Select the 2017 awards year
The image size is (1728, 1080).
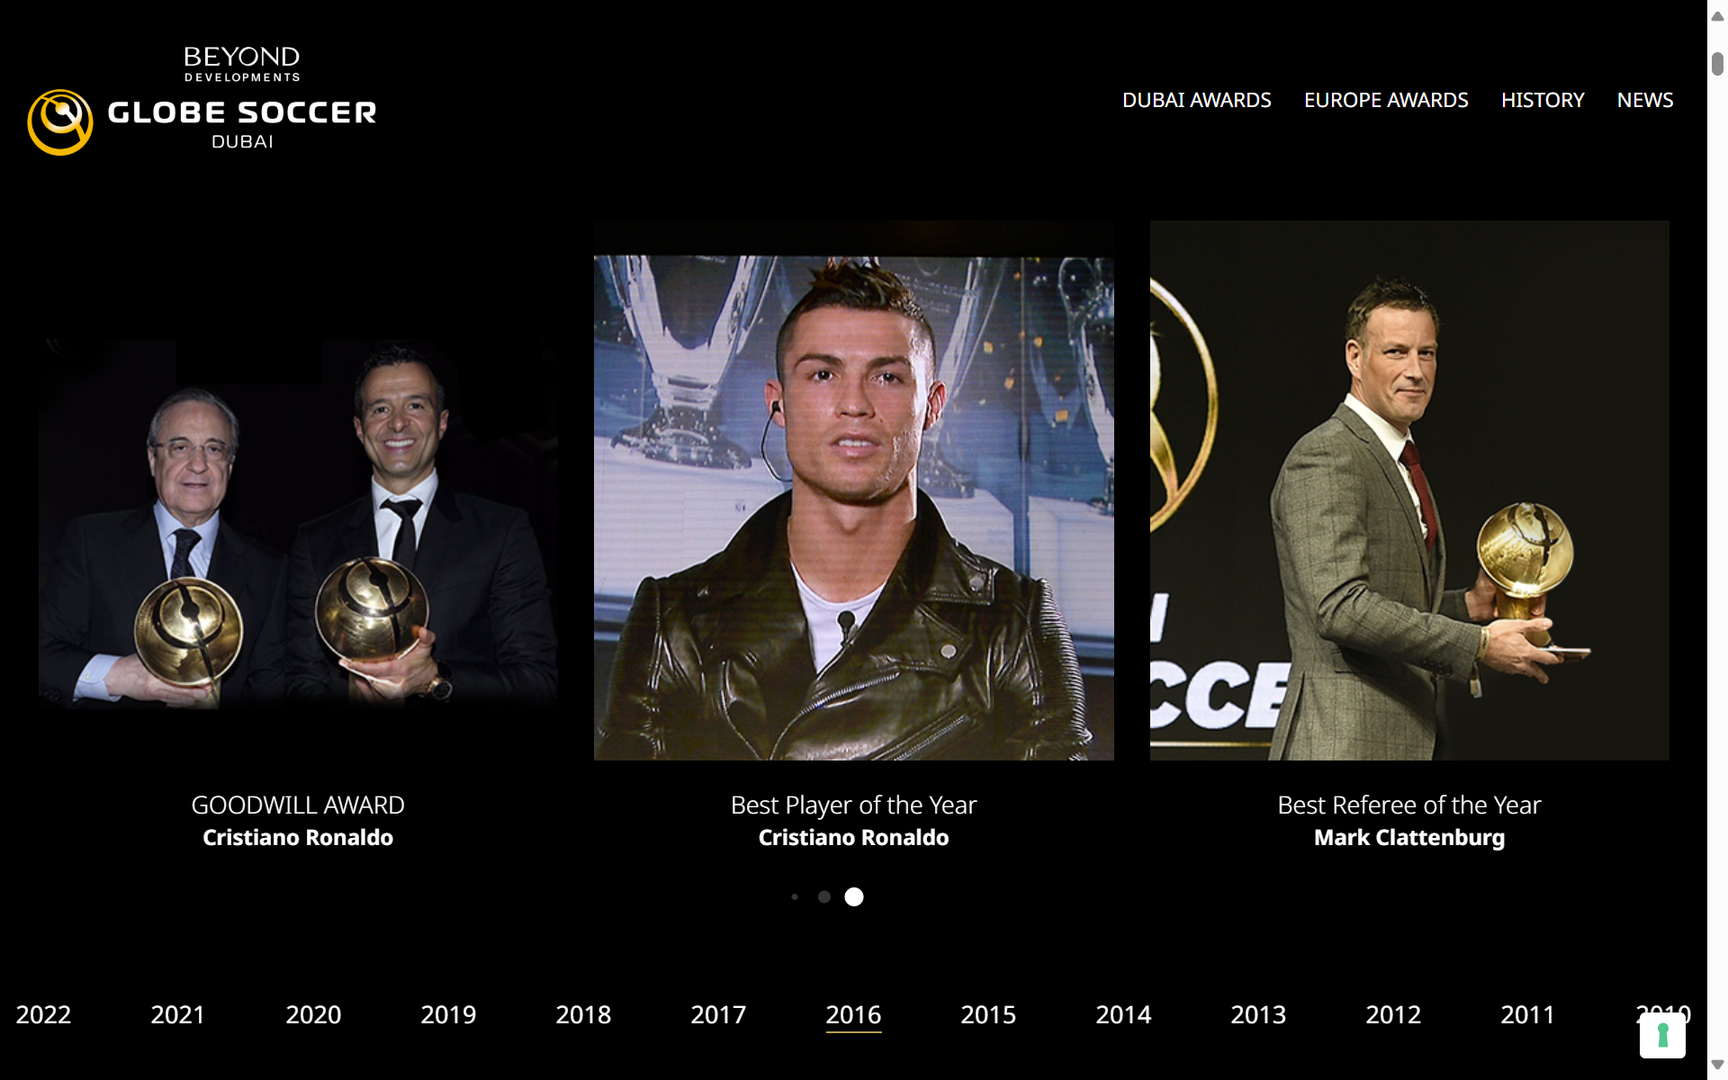pos(718,1014)
